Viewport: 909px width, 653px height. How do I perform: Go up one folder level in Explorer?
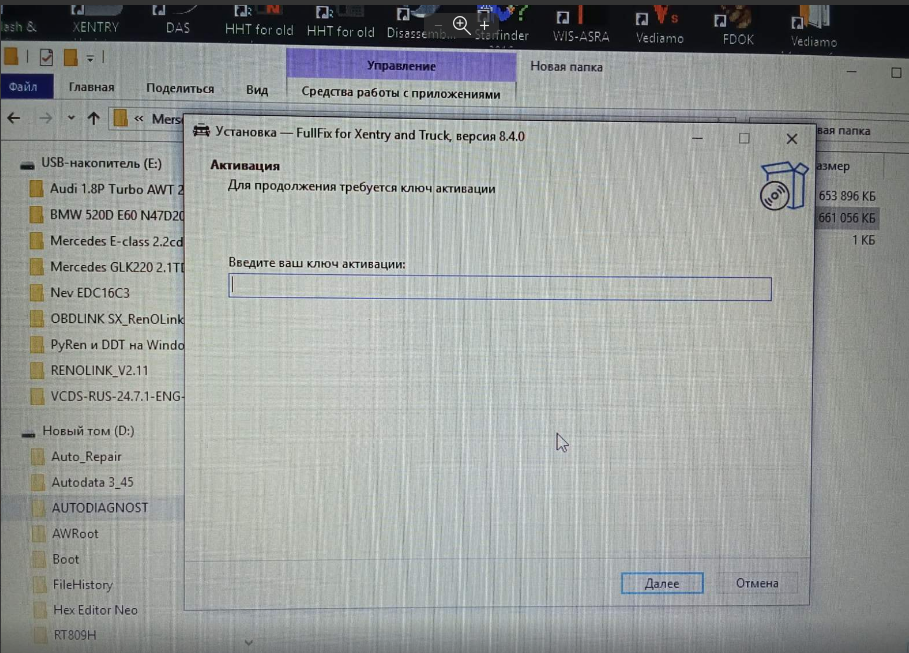[x=93, y=118]
